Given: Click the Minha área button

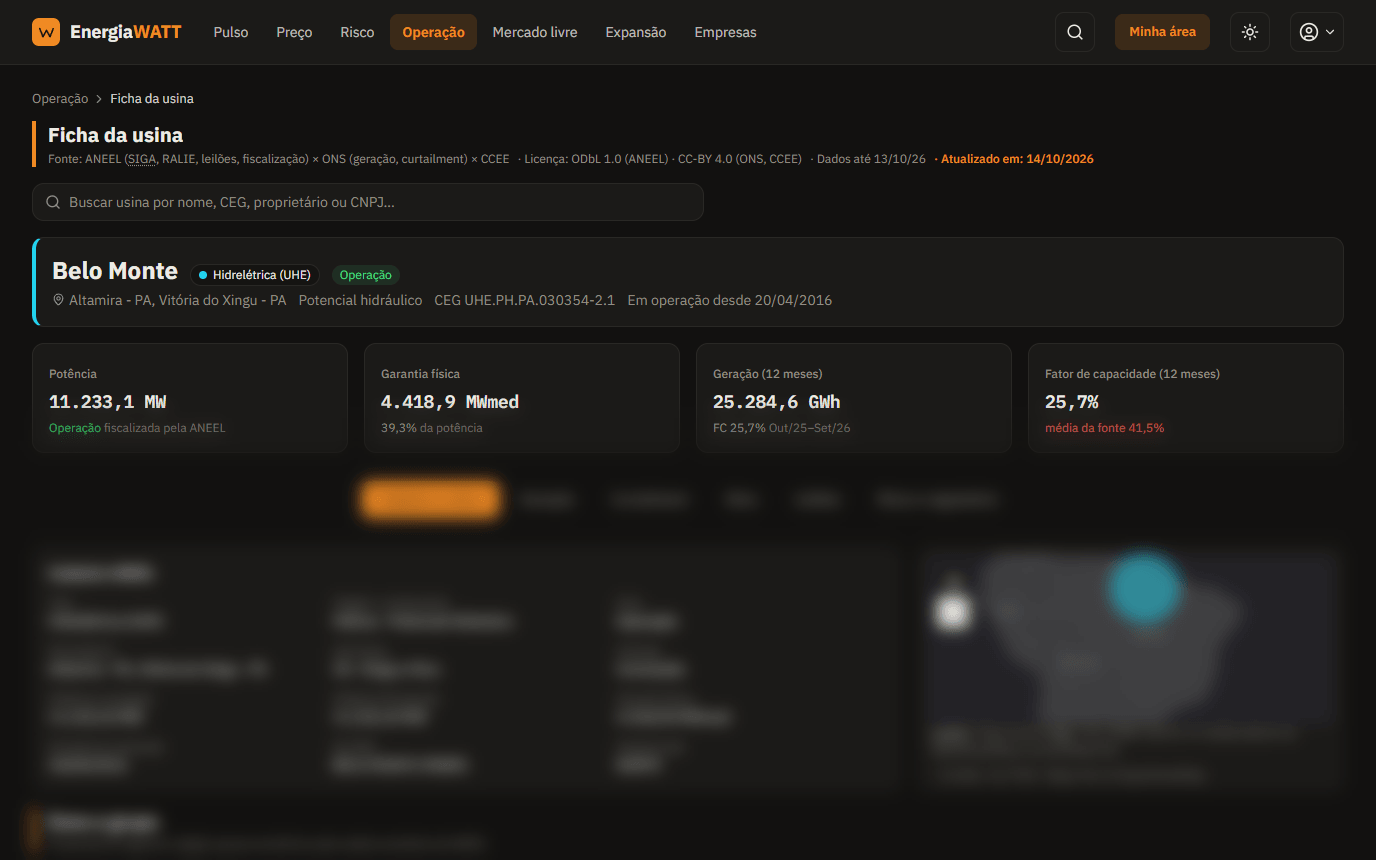Looking at the screenshot, I should pyautogui.click(x=1162, y=32).
